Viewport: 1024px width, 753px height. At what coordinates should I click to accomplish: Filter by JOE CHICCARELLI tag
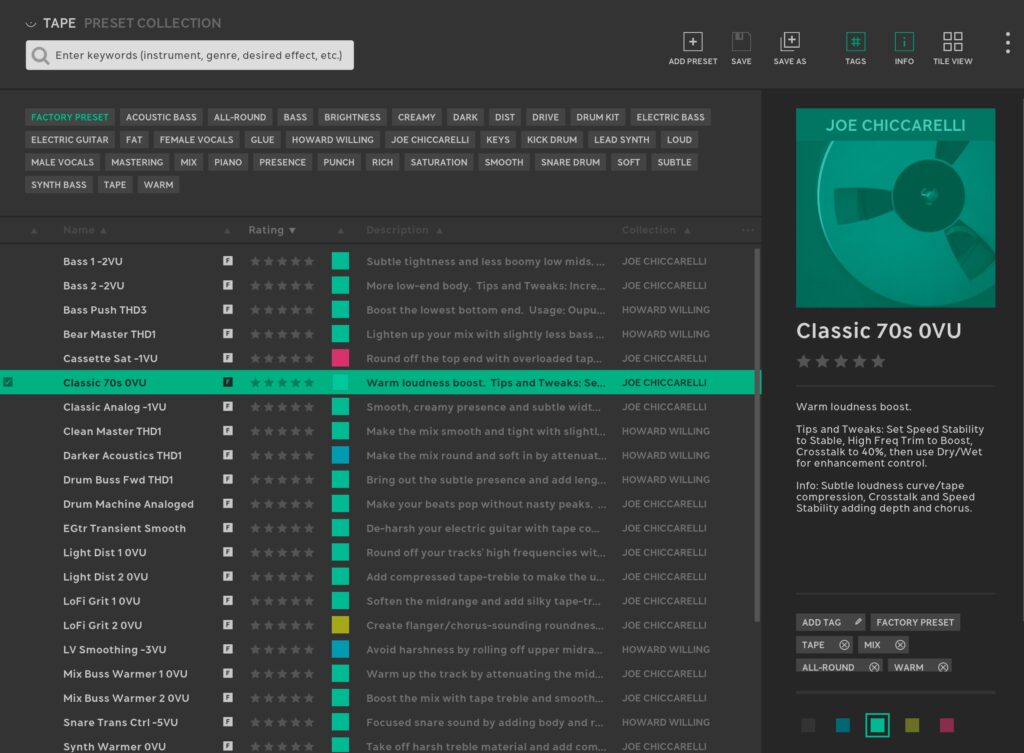click(430, 140)
